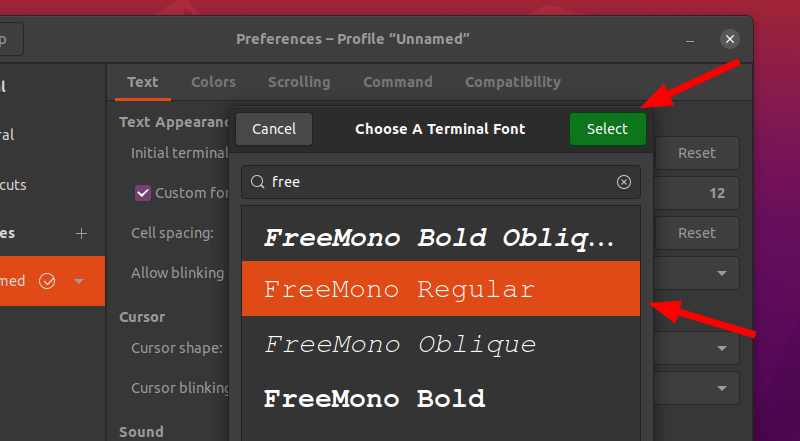
Task: Reset the initial terminal size
Action: pyautogui.click(x=697, y=153)
